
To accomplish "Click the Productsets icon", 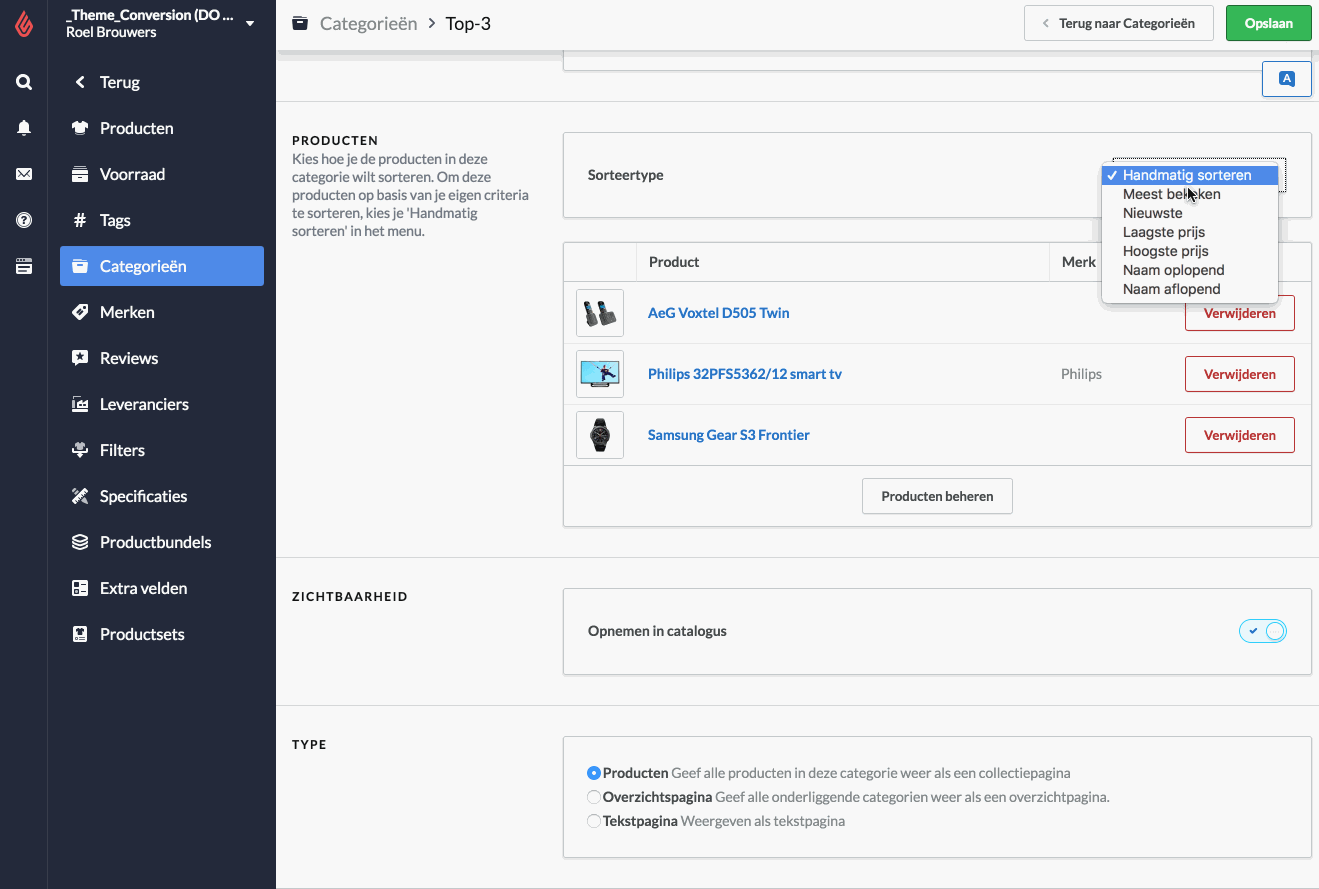I will (80, 634).
